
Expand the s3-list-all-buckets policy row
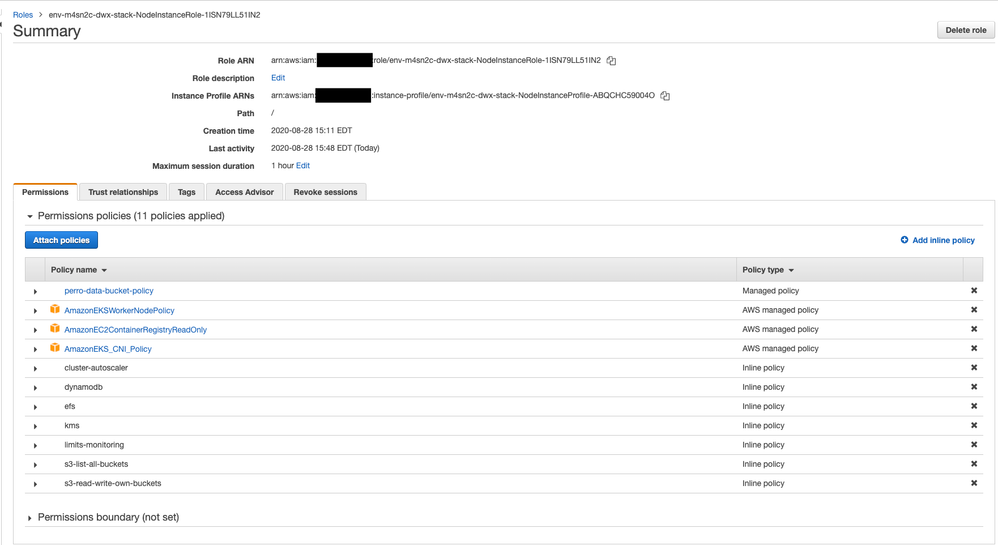36,465
